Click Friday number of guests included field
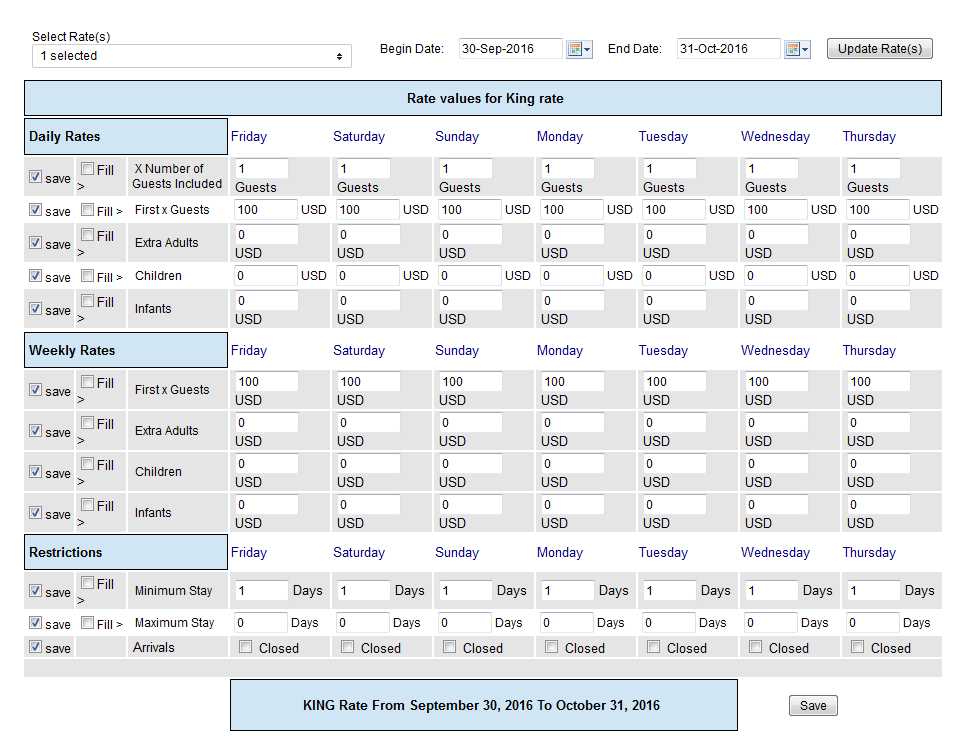This screenshot has height=736, width=972. 262,169
